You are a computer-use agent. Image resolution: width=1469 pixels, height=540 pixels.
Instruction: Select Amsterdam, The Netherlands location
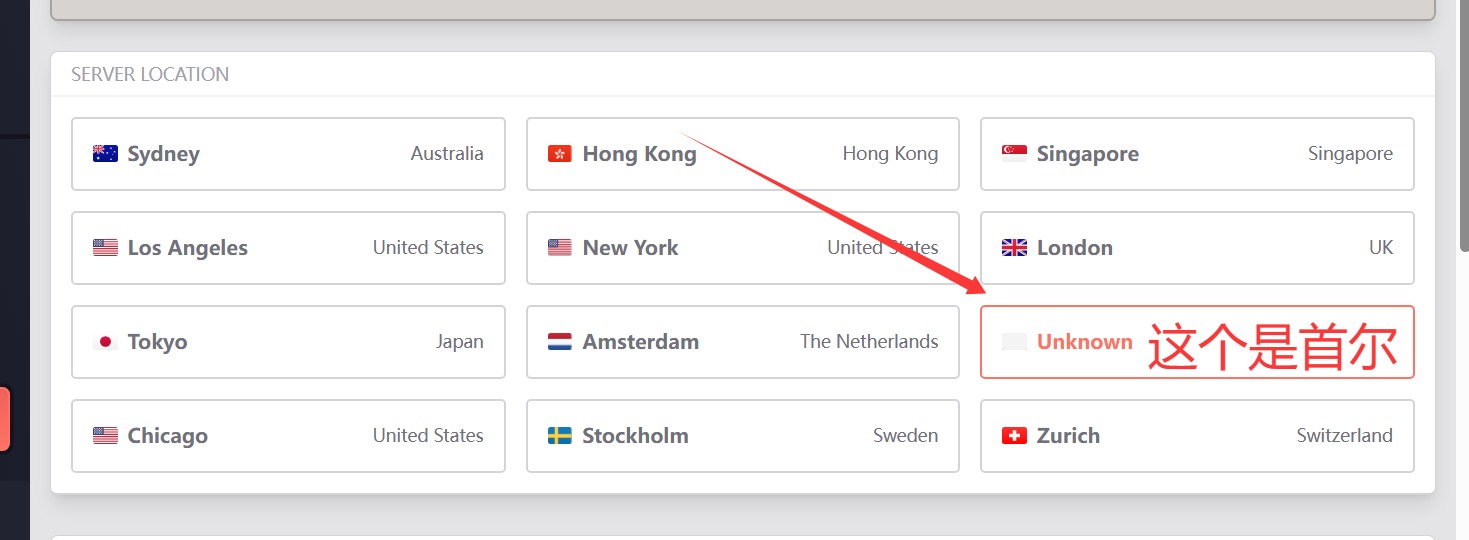(742, 342)
